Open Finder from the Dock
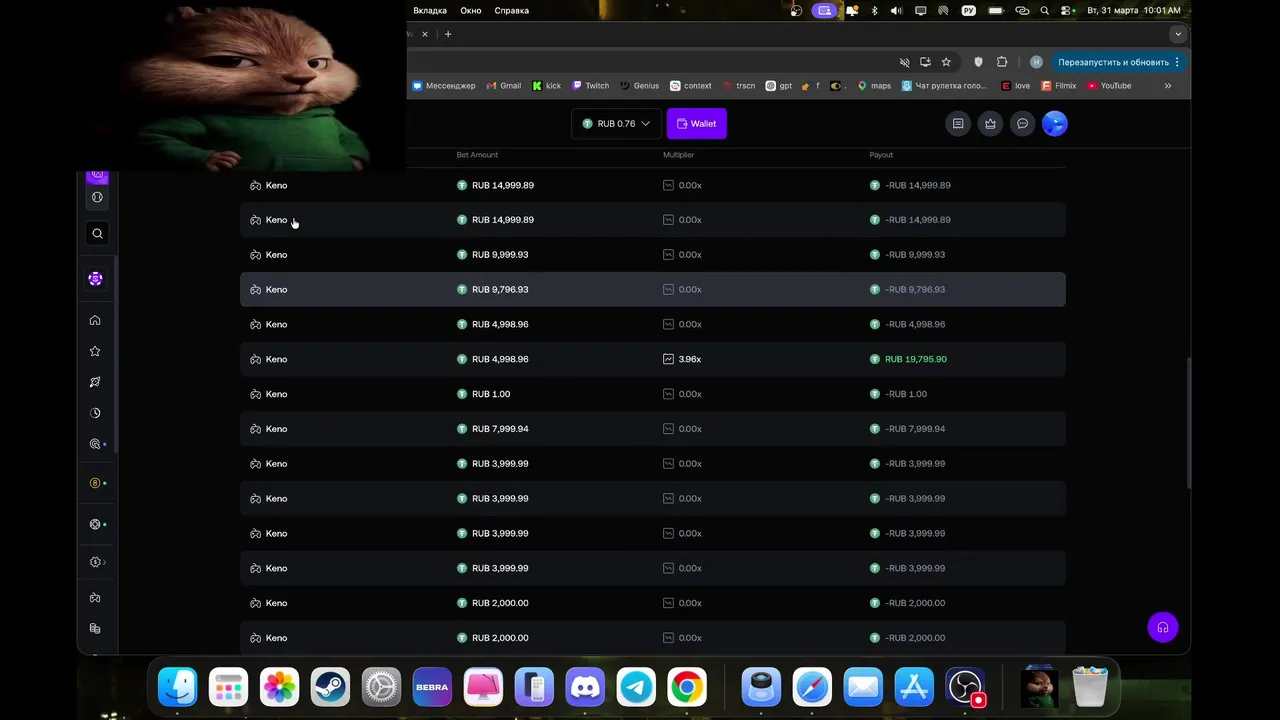The height and width of the screenshot is (720, 1280). click(x=178, y=687)
